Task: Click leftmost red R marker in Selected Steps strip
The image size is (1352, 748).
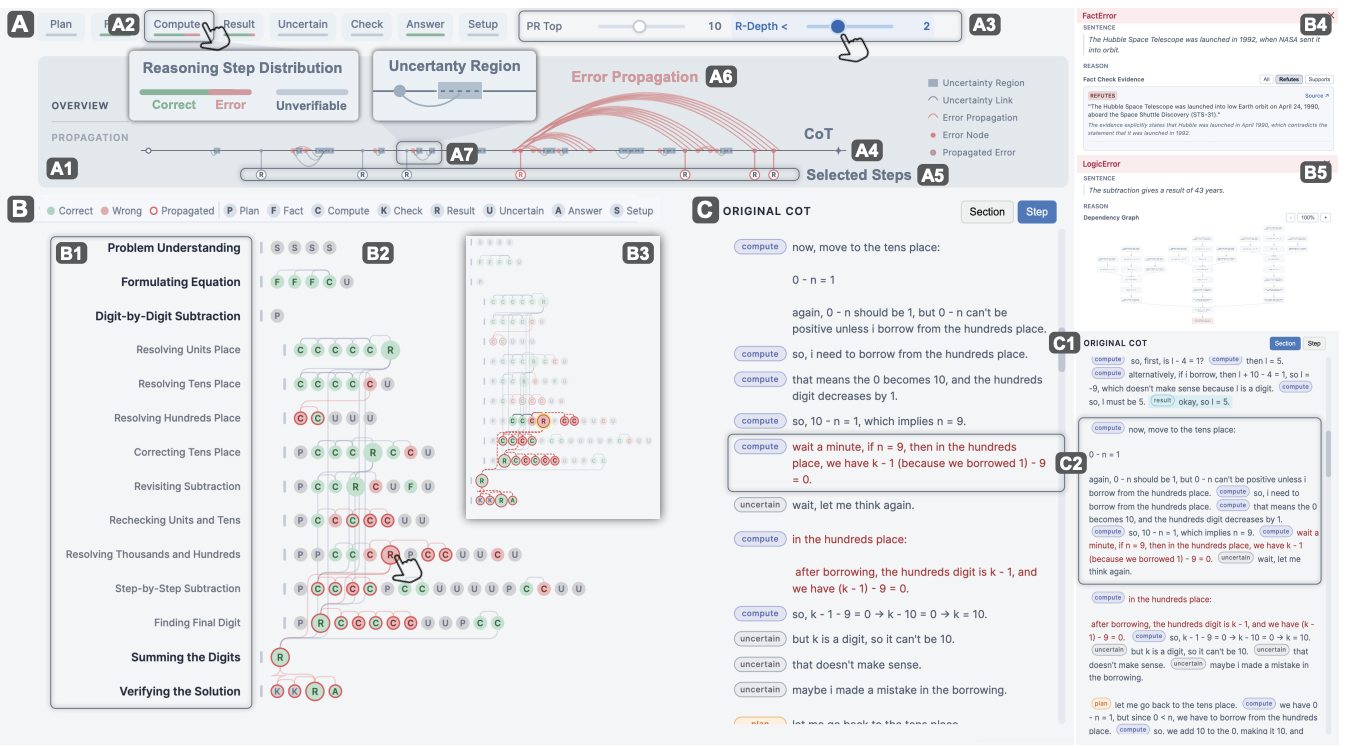Action: point(520,175)
